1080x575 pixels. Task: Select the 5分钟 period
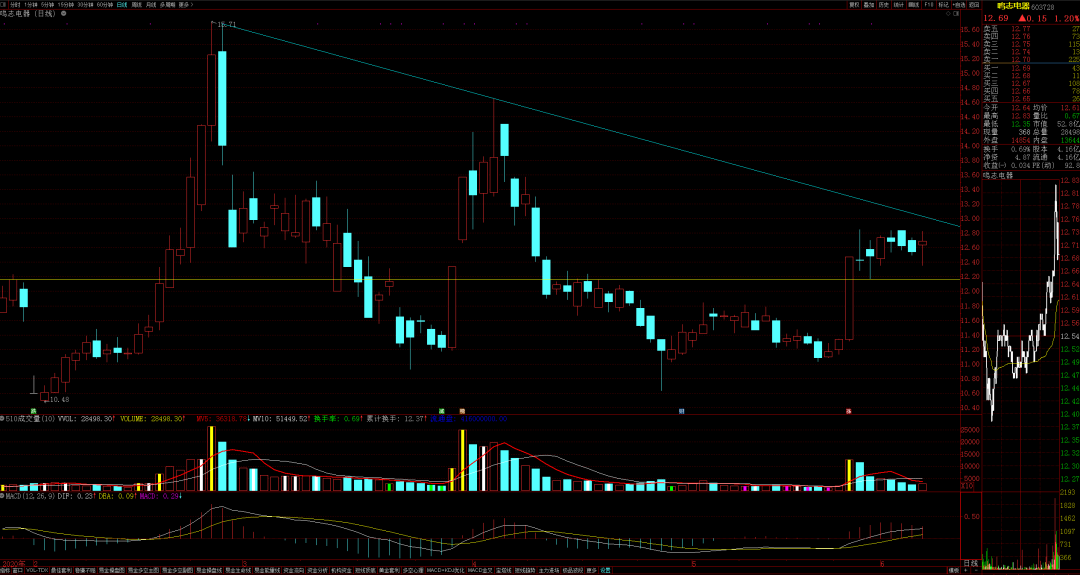click(48, 4)
